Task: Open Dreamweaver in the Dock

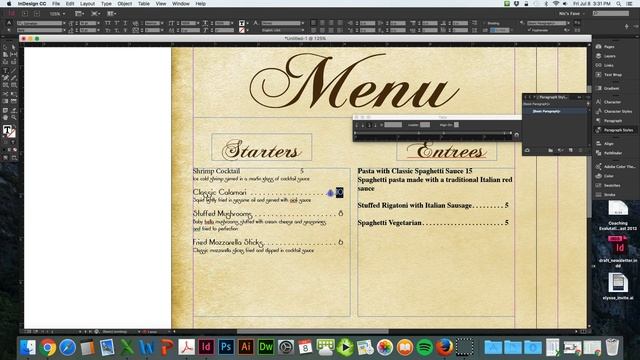Action: coord(265,347)
